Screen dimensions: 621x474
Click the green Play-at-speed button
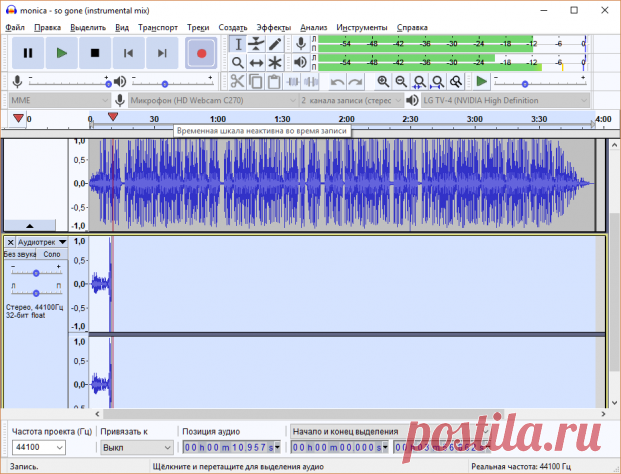[482, 82]
